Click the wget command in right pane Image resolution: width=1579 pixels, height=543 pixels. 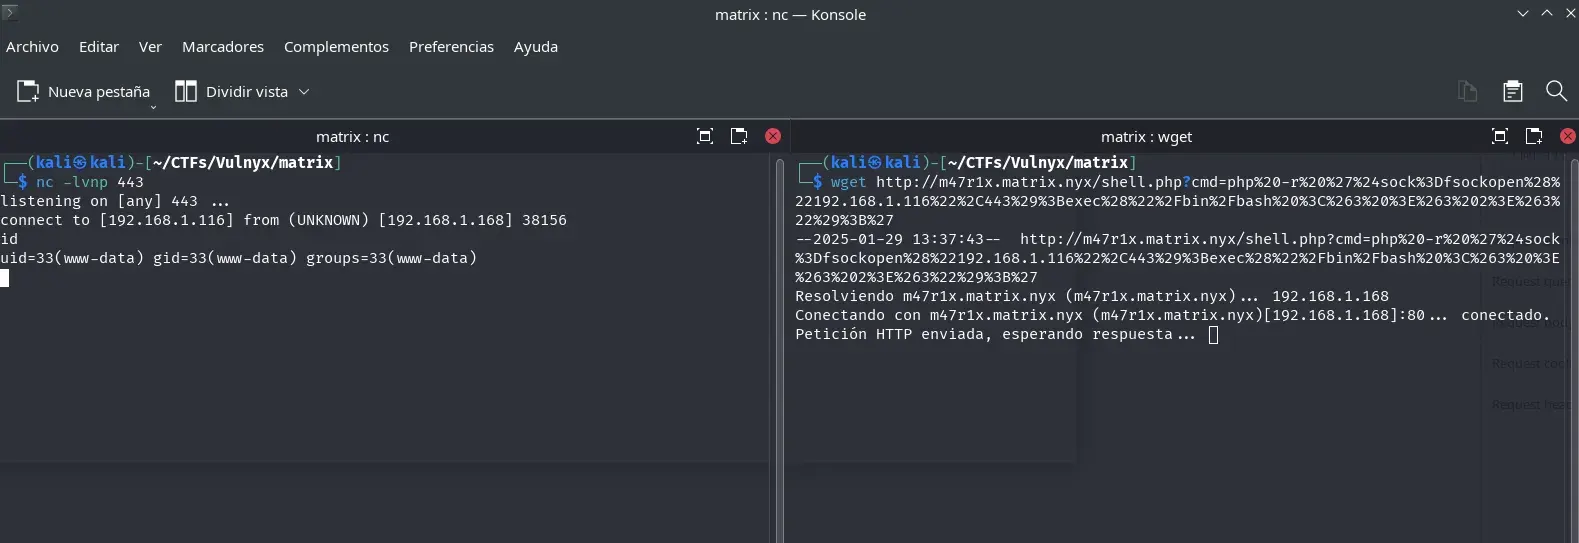click(x=1178, y=201)
